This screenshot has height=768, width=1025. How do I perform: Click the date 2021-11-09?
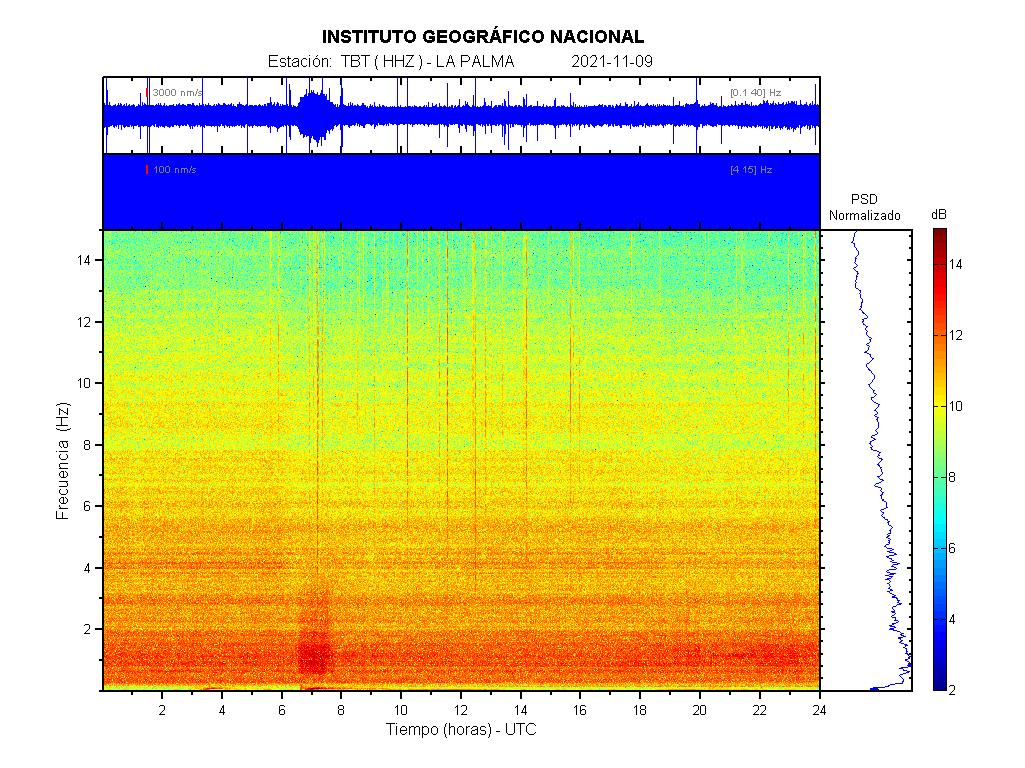(612, 62)
